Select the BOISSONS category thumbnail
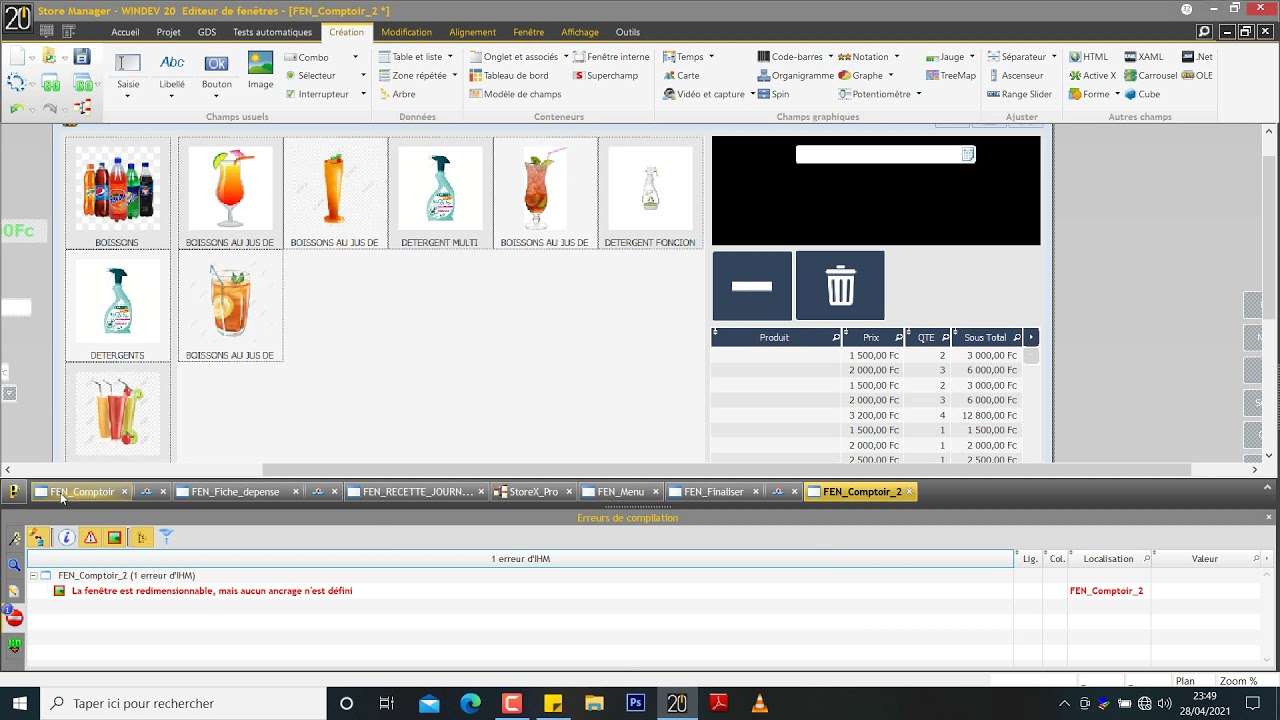This screenshot has width=1280, height=720. click(x=117, y=193)
